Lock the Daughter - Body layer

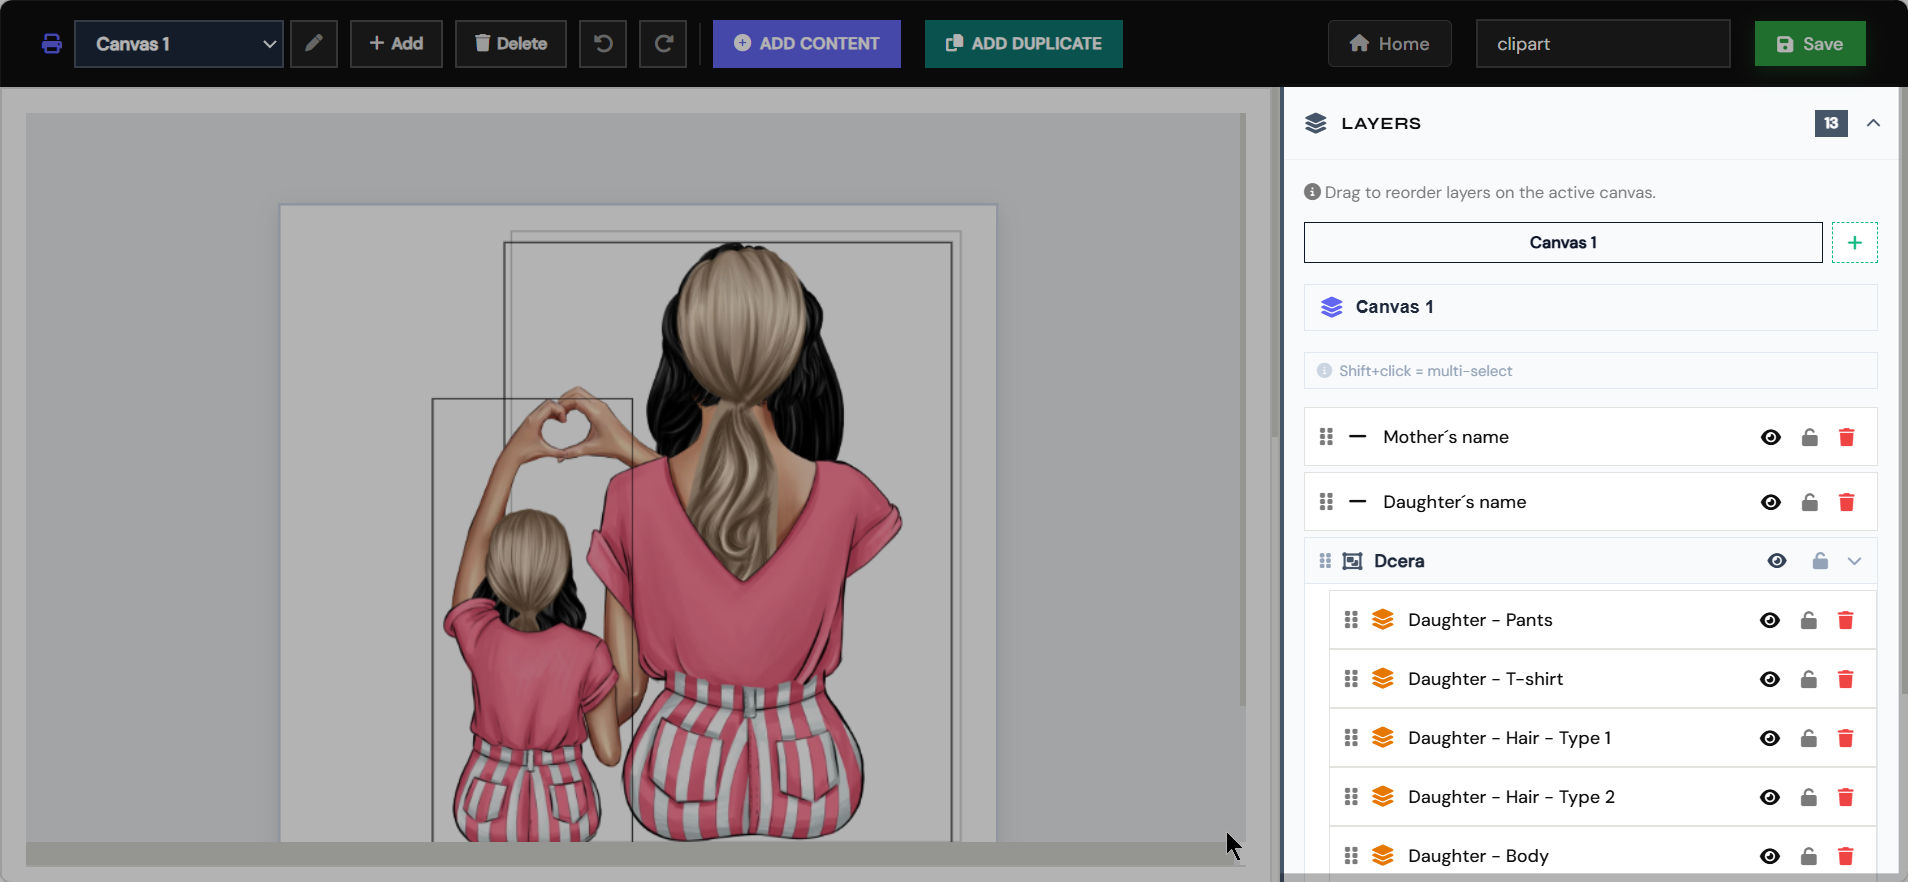click(x=1809, y=856)
